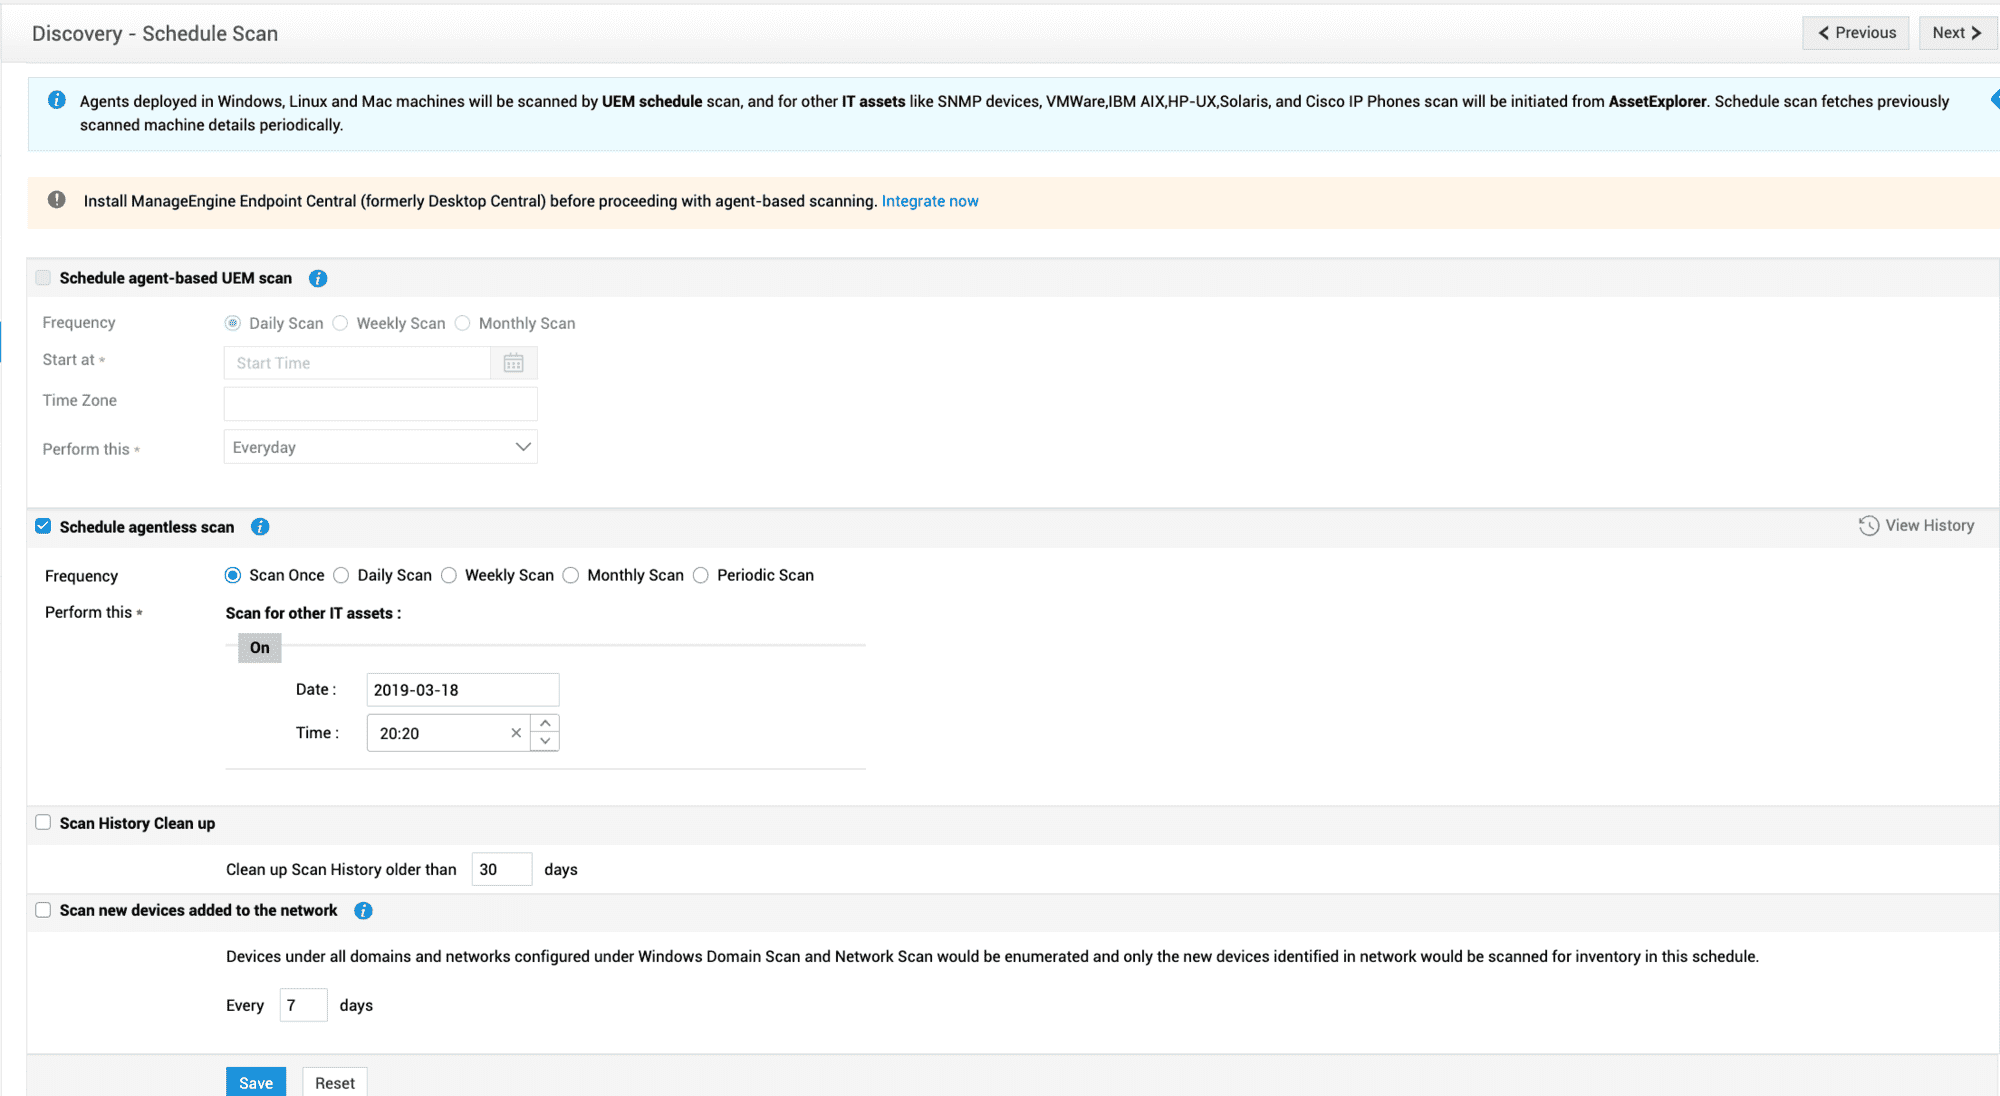Go to the Next wizard page
The width and height of the screenshot is (2000, 1096).
pyautogui.click(x=1956, y=33)
